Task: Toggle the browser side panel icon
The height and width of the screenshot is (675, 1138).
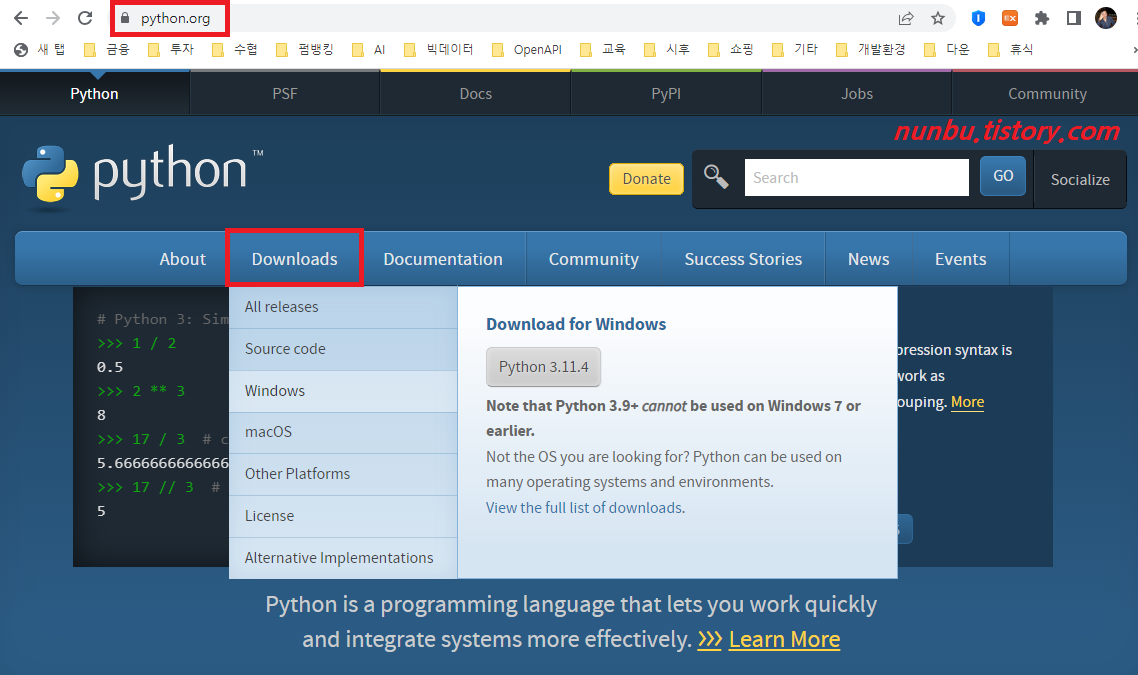Action: click(x=1073, y=18)
